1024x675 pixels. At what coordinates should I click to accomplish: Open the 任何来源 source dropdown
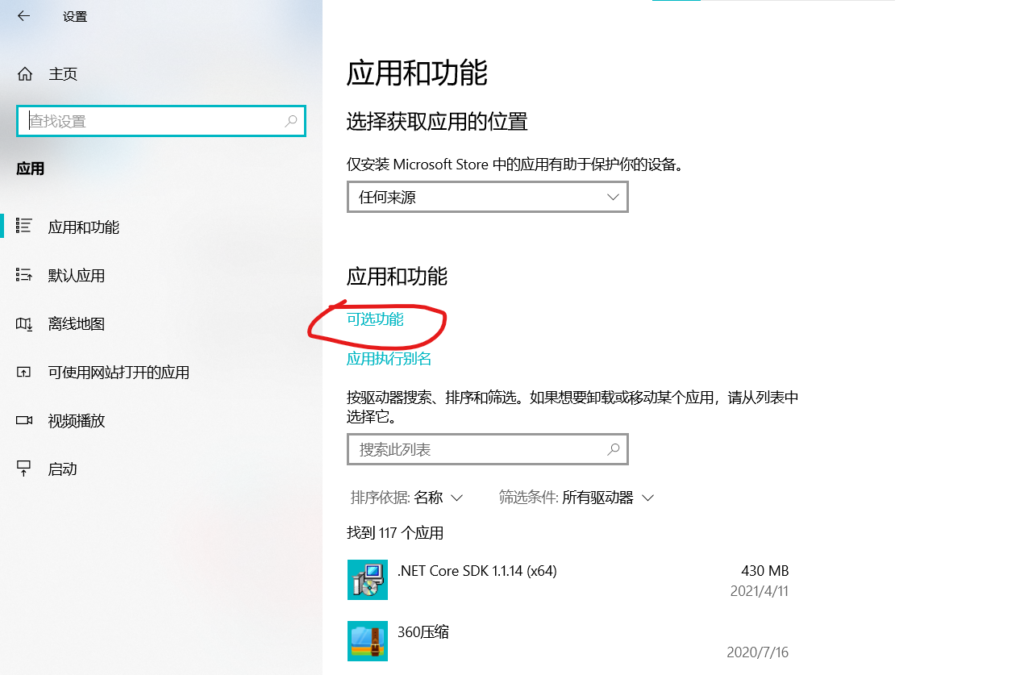pyautogui.click(x=487, y=197)
